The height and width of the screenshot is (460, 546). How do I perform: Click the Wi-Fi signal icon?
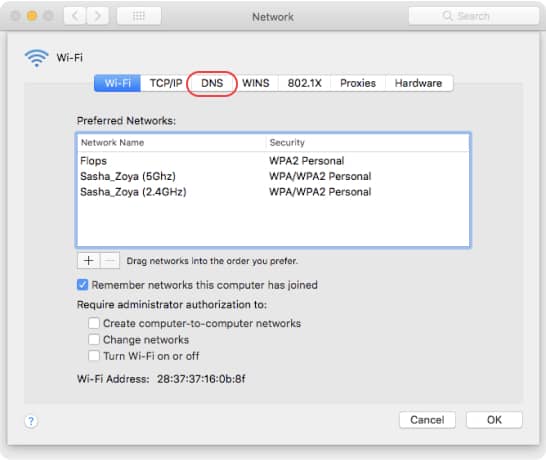[x=36, y=58]
